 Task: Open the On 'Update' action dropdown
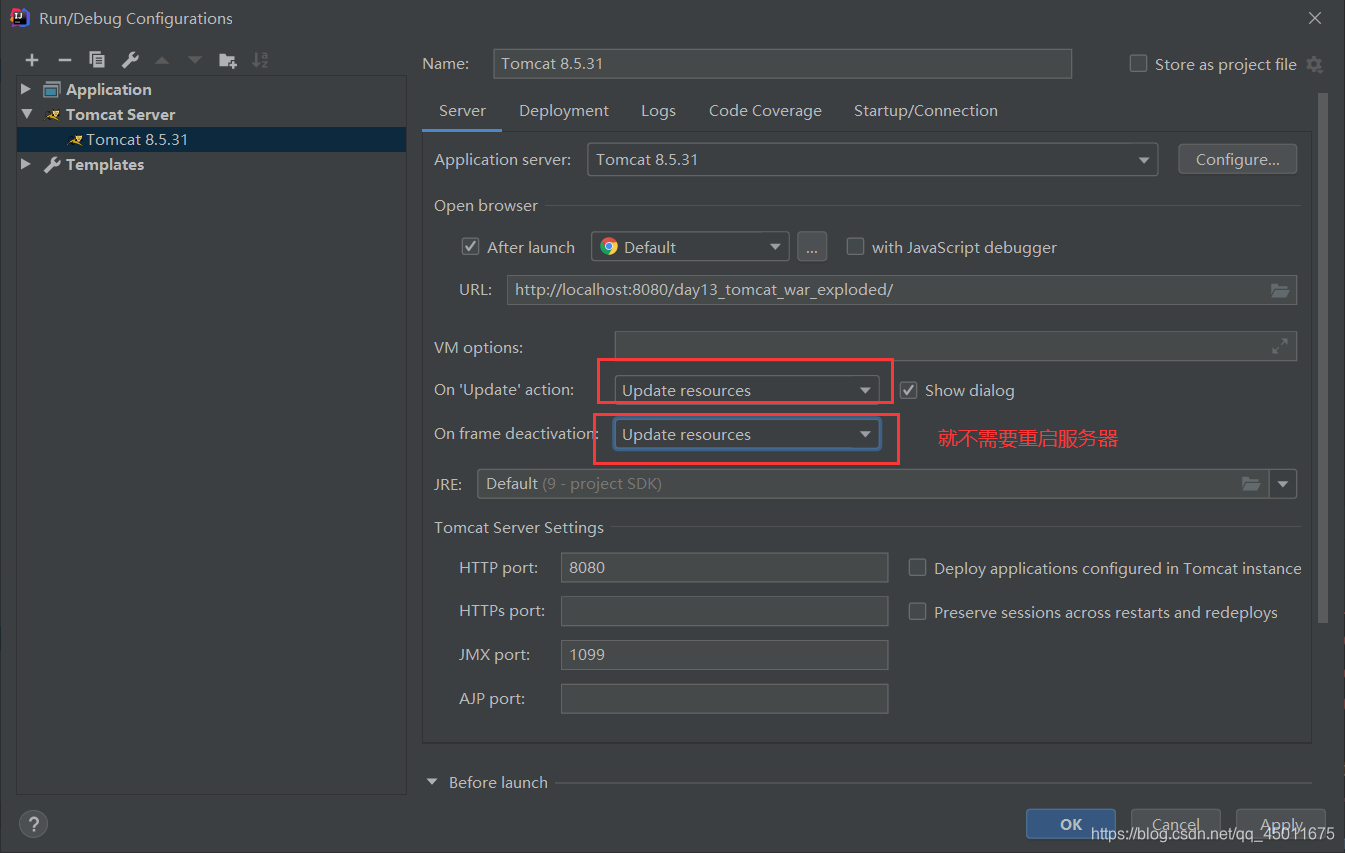[x=747, y=390]
